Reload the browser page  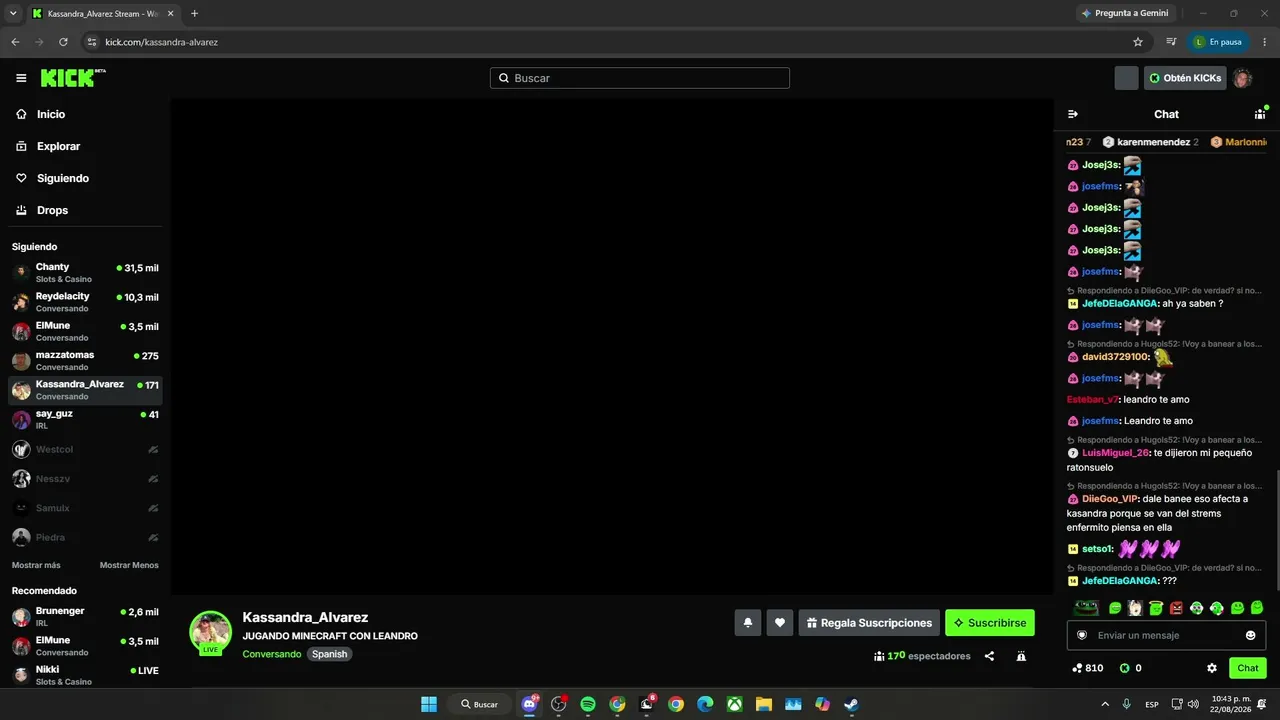pos(63,42)
